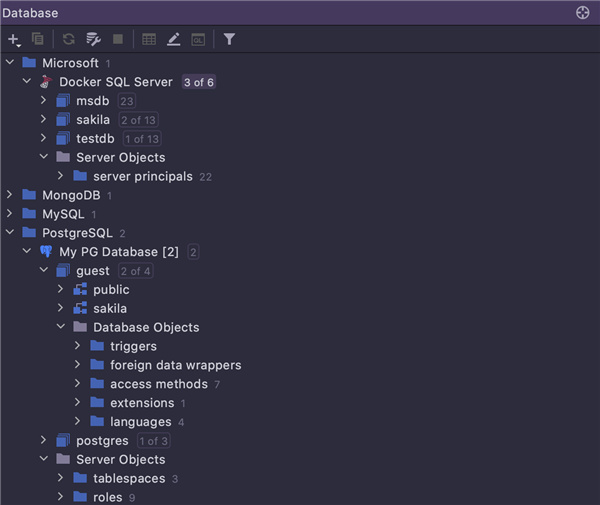Image resolution: width=600 pixels, height=505 pixels.
Task: Open the '2' badge beside My PG Database
Action: 193,252
